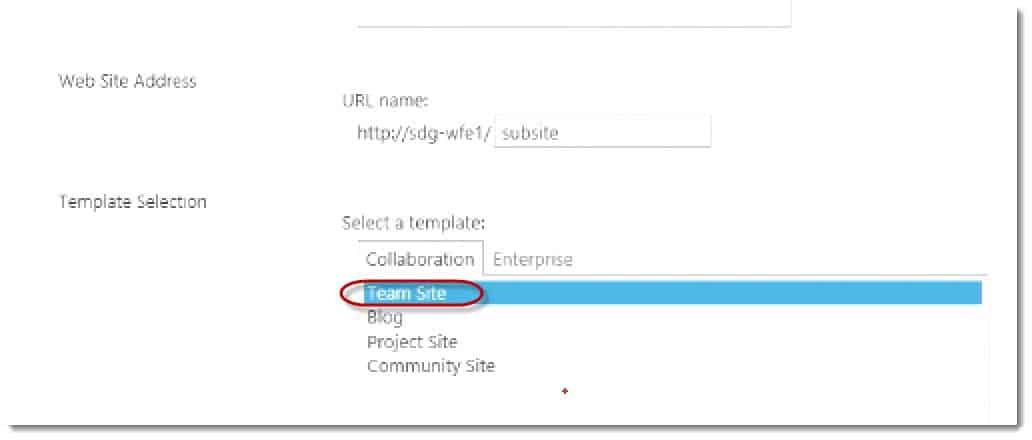1032x440 pixels.
Task: Focus the partially visible text box at top
Action: pyautogui.click(x=573, y=13)
